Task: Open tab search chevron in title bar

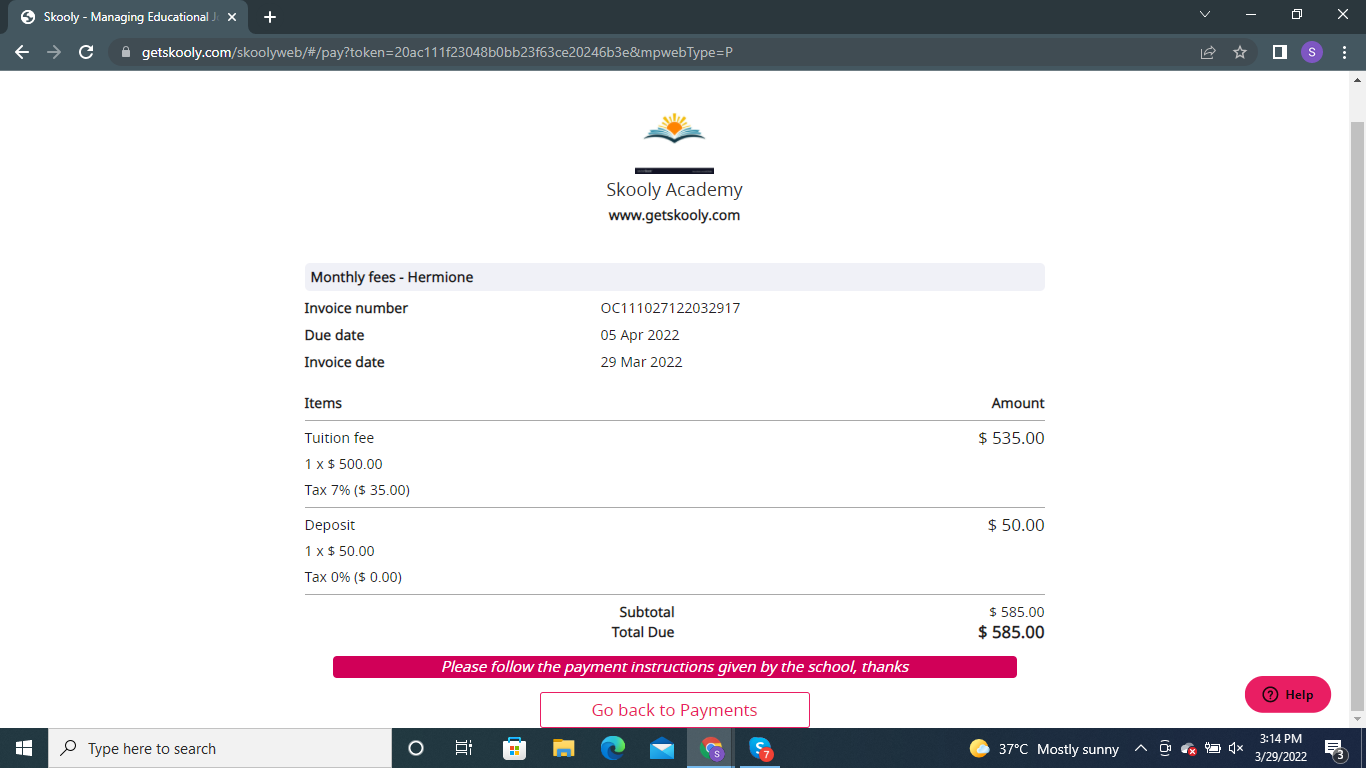Action: [1205, 15]
